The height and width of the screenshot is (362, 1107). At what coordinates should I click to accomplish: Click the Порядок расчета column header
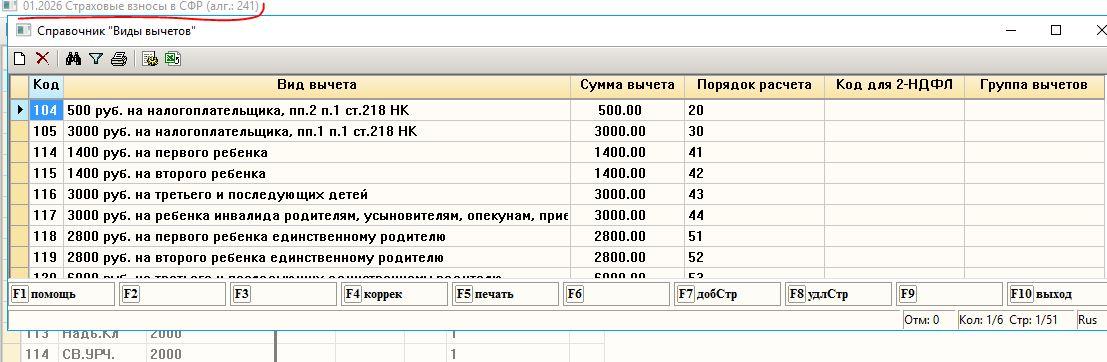click(754, 85)
